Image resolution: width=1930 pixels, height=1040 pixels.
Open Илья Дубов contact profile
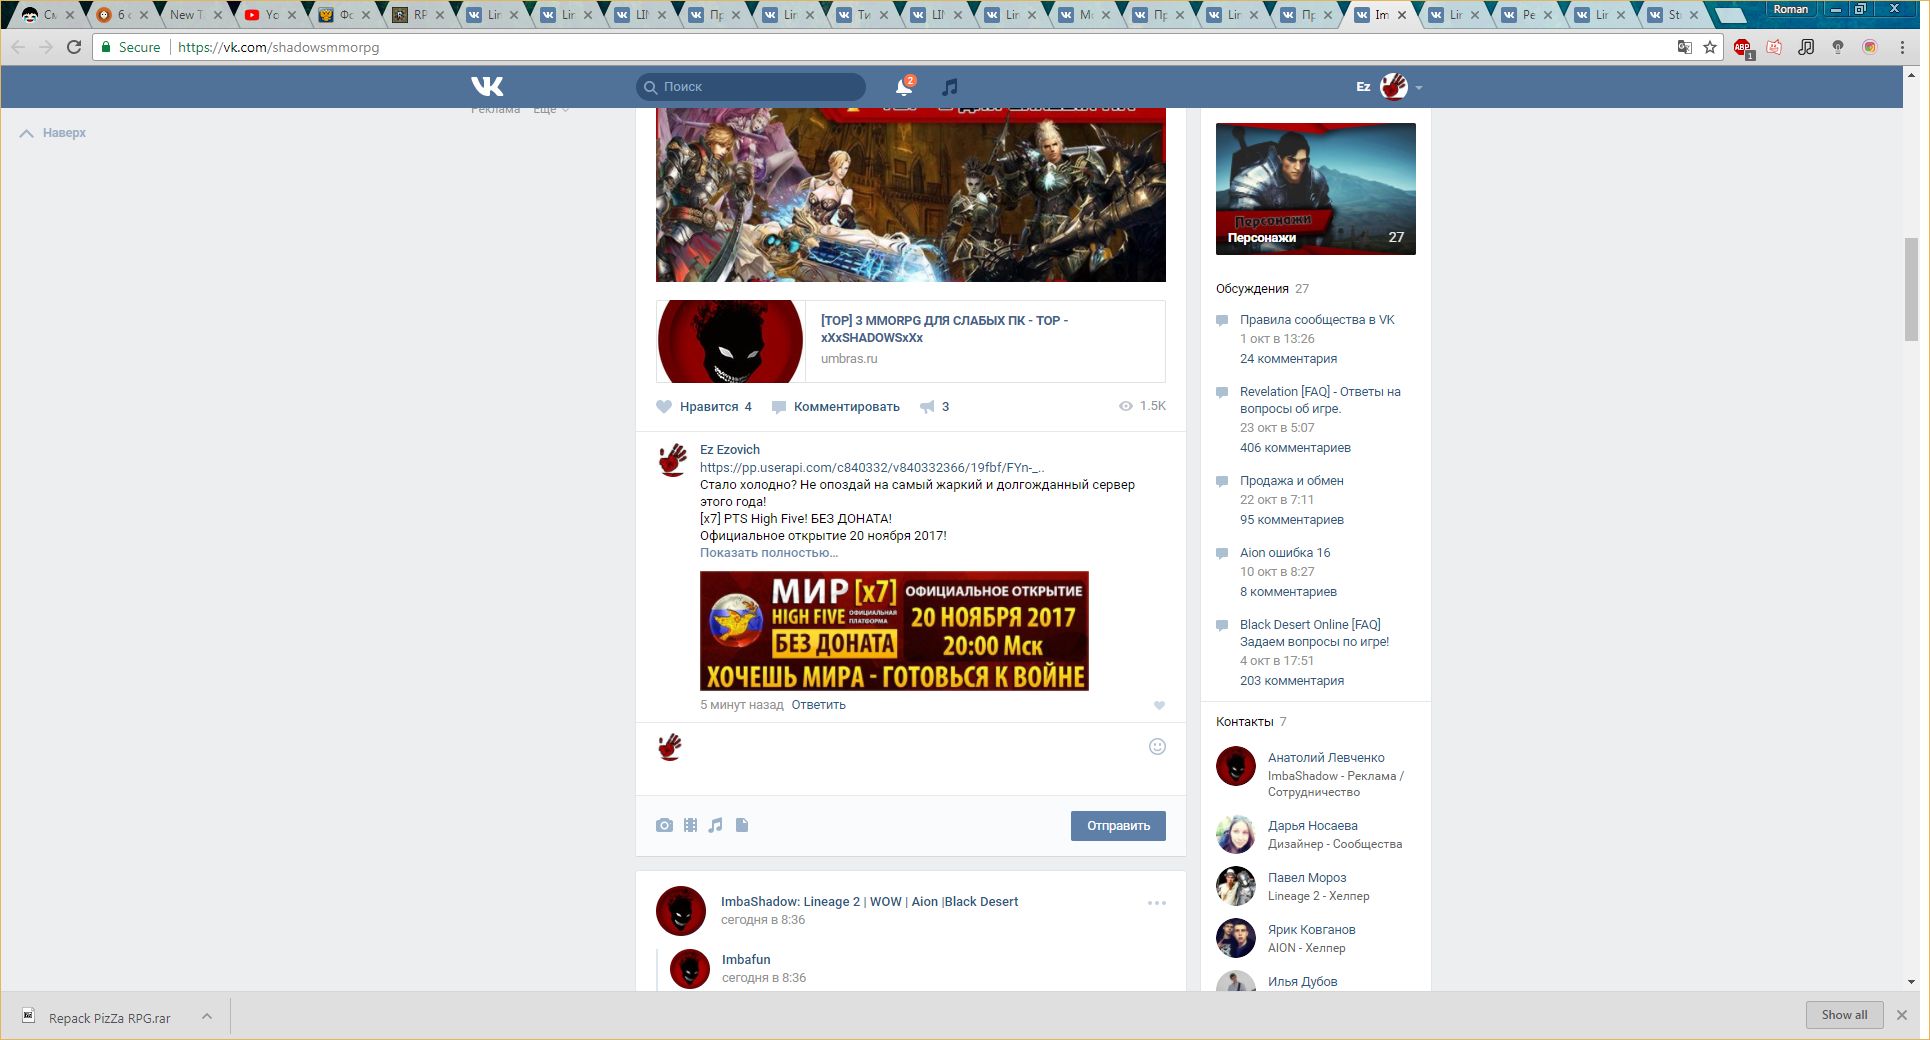1302,982
